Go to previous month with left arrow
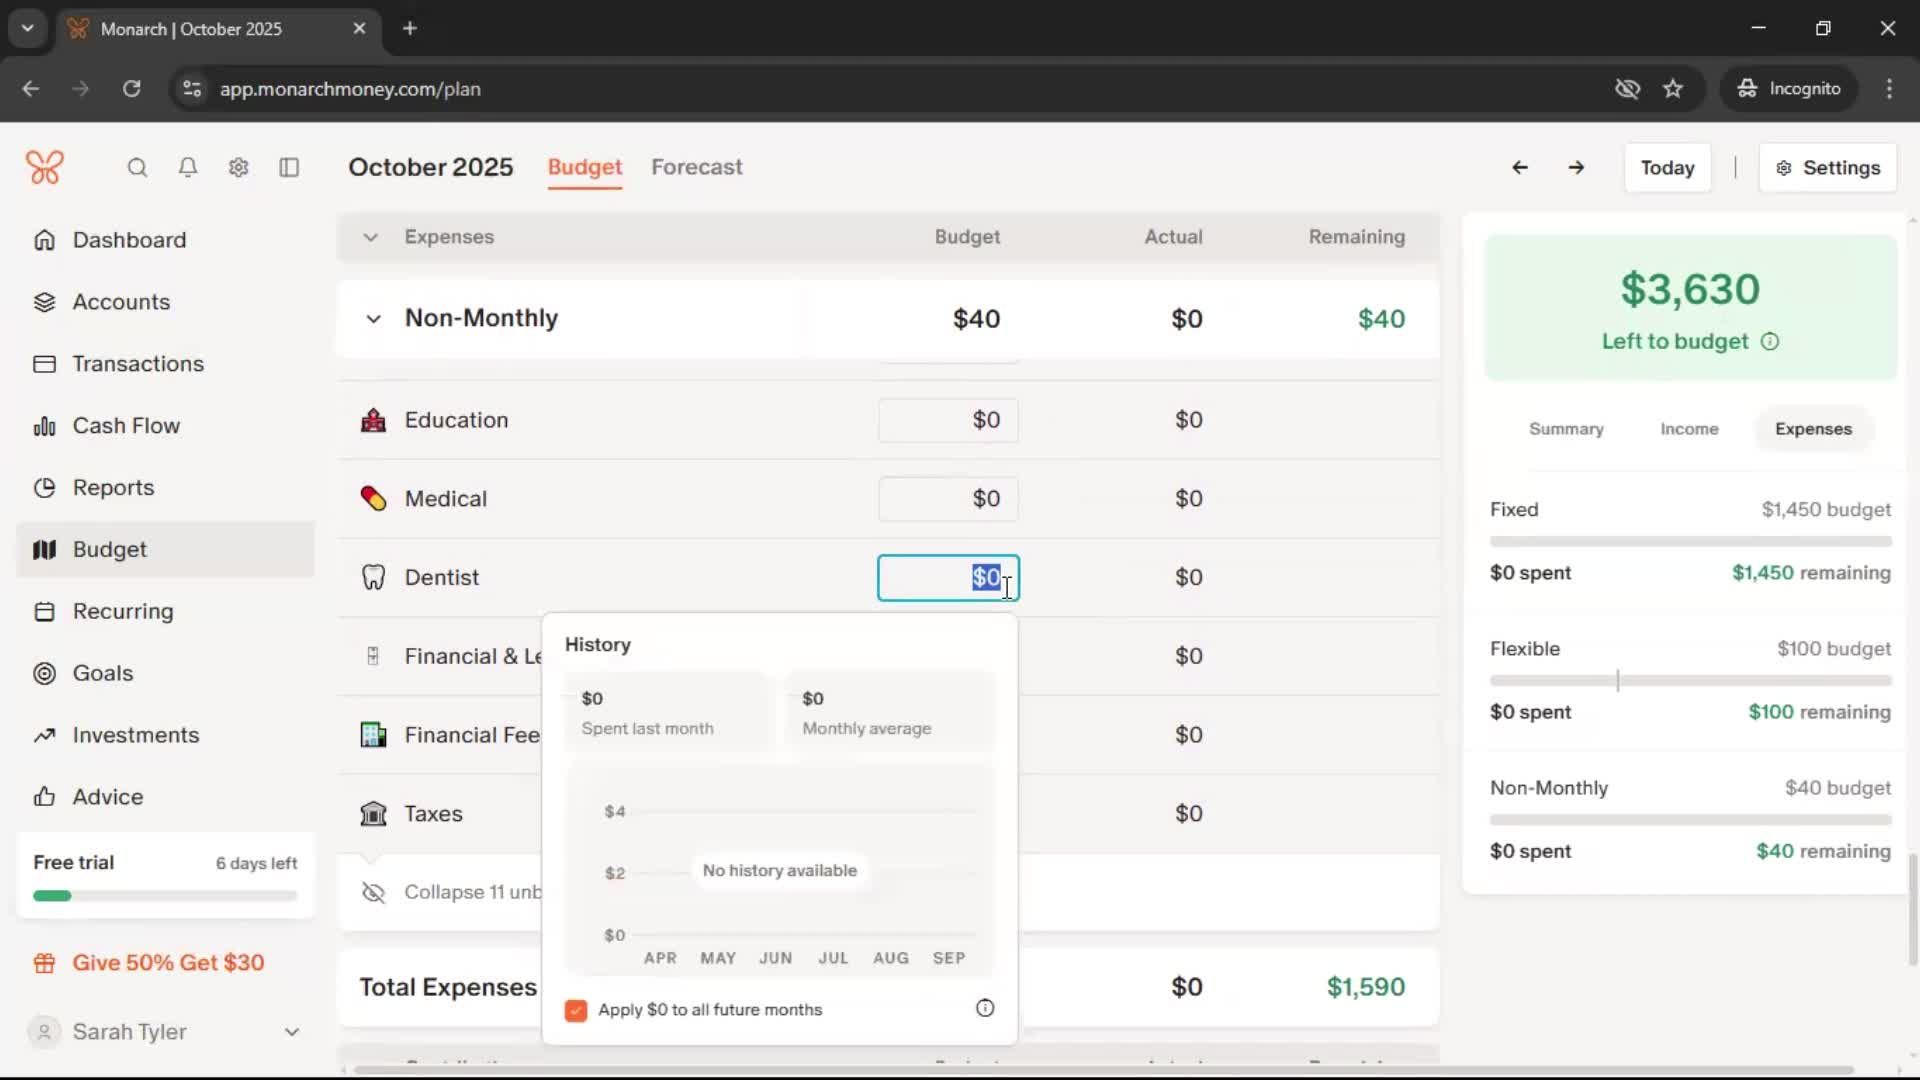 (1520, 168)
